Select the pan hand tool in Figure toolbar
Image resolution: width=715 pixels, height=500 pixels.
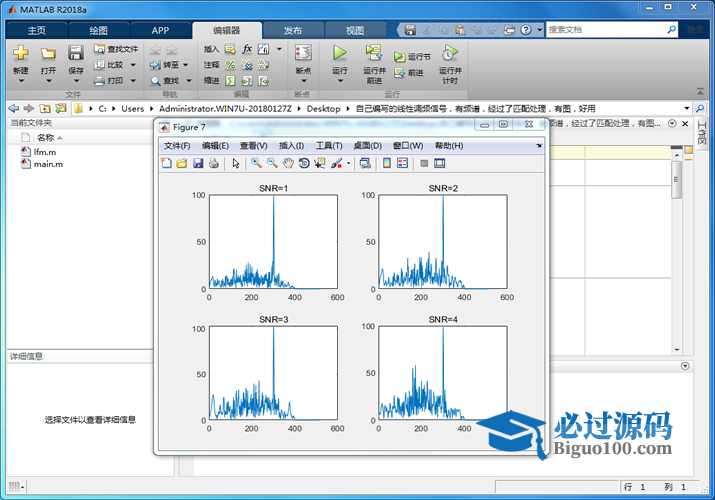[288, 163]
